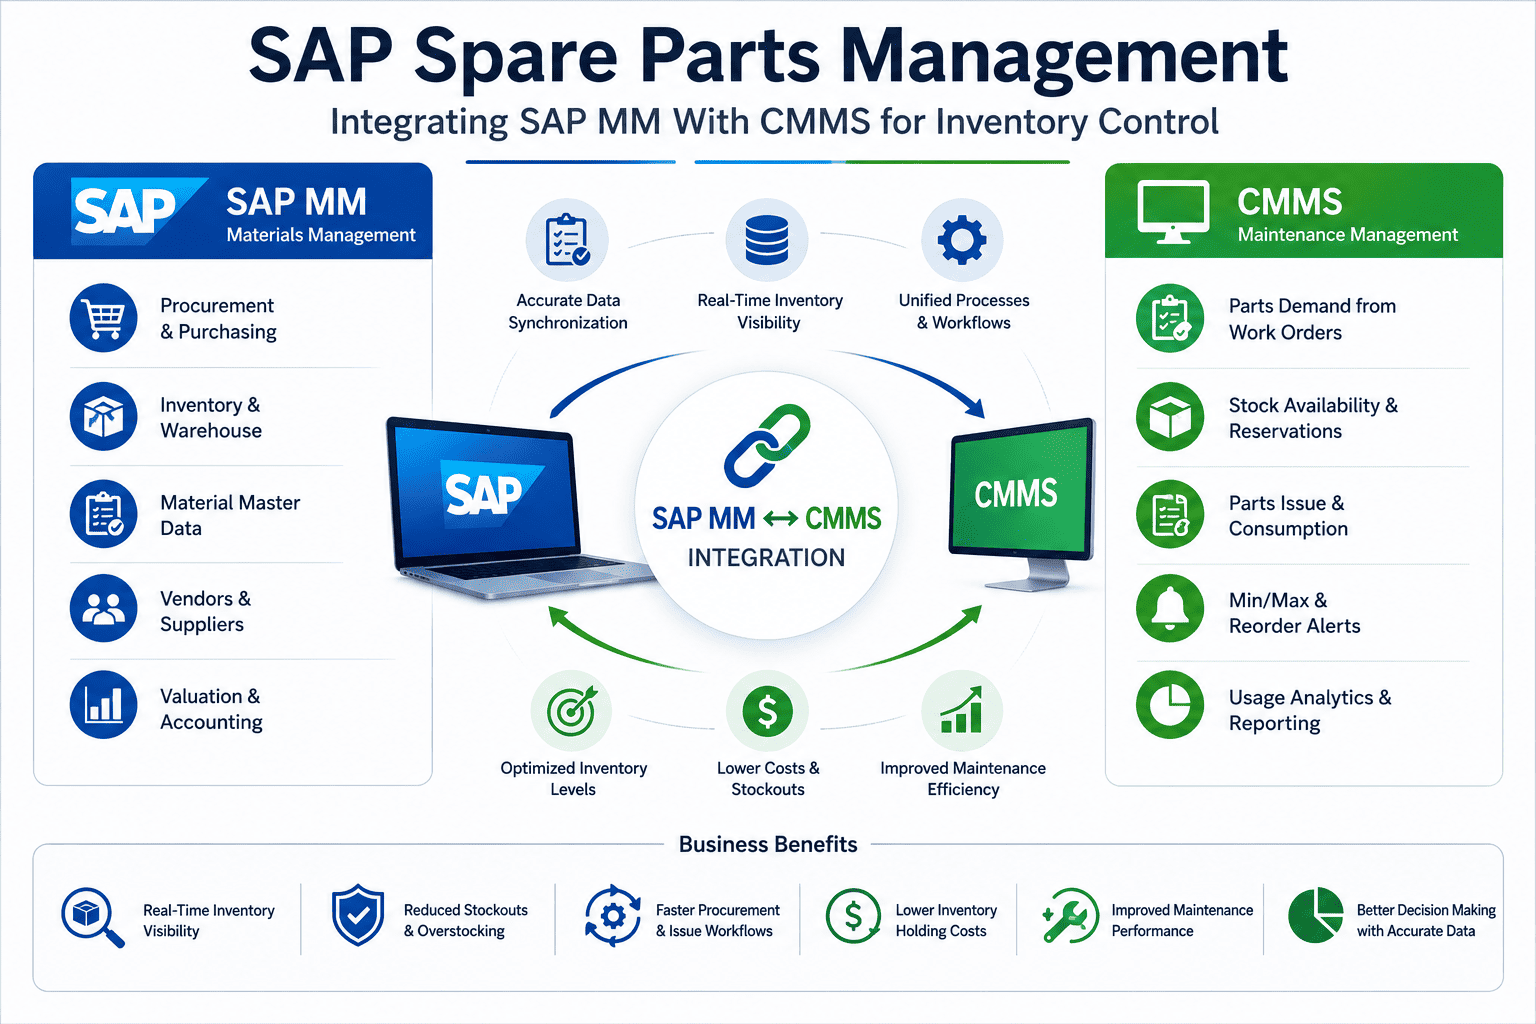Screen dimensions: 1536x1024
Task: Click the Parts Issue & Consumption label
Action: [x=1288, y=516]
